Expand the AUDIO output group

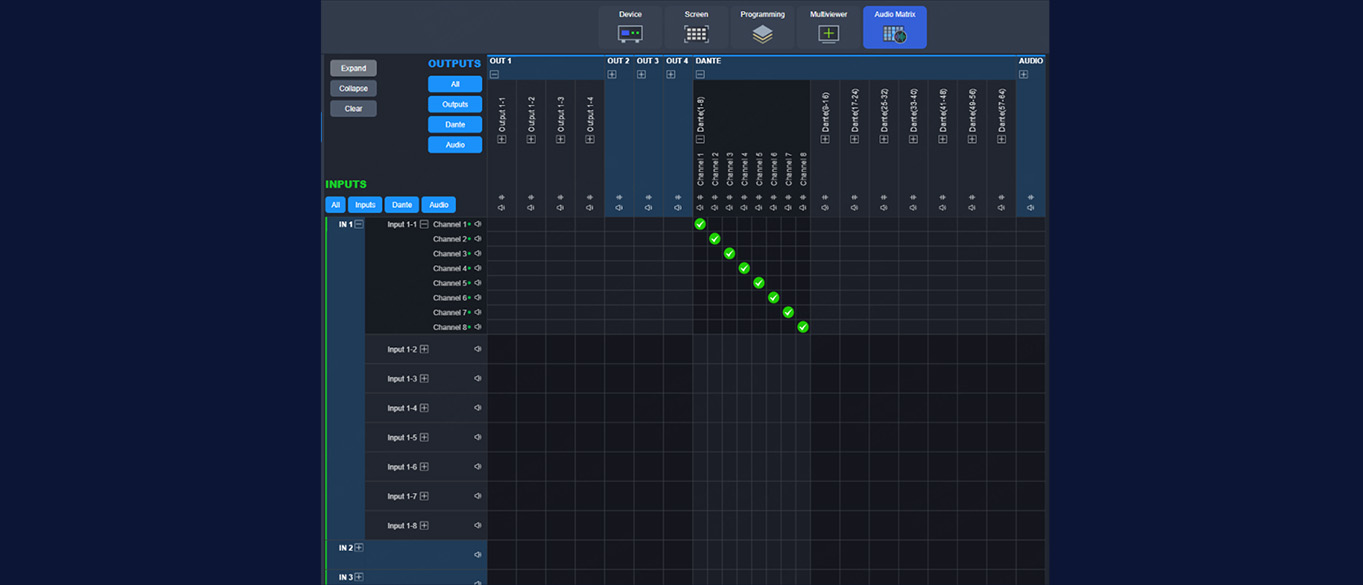coord(1023,74)
